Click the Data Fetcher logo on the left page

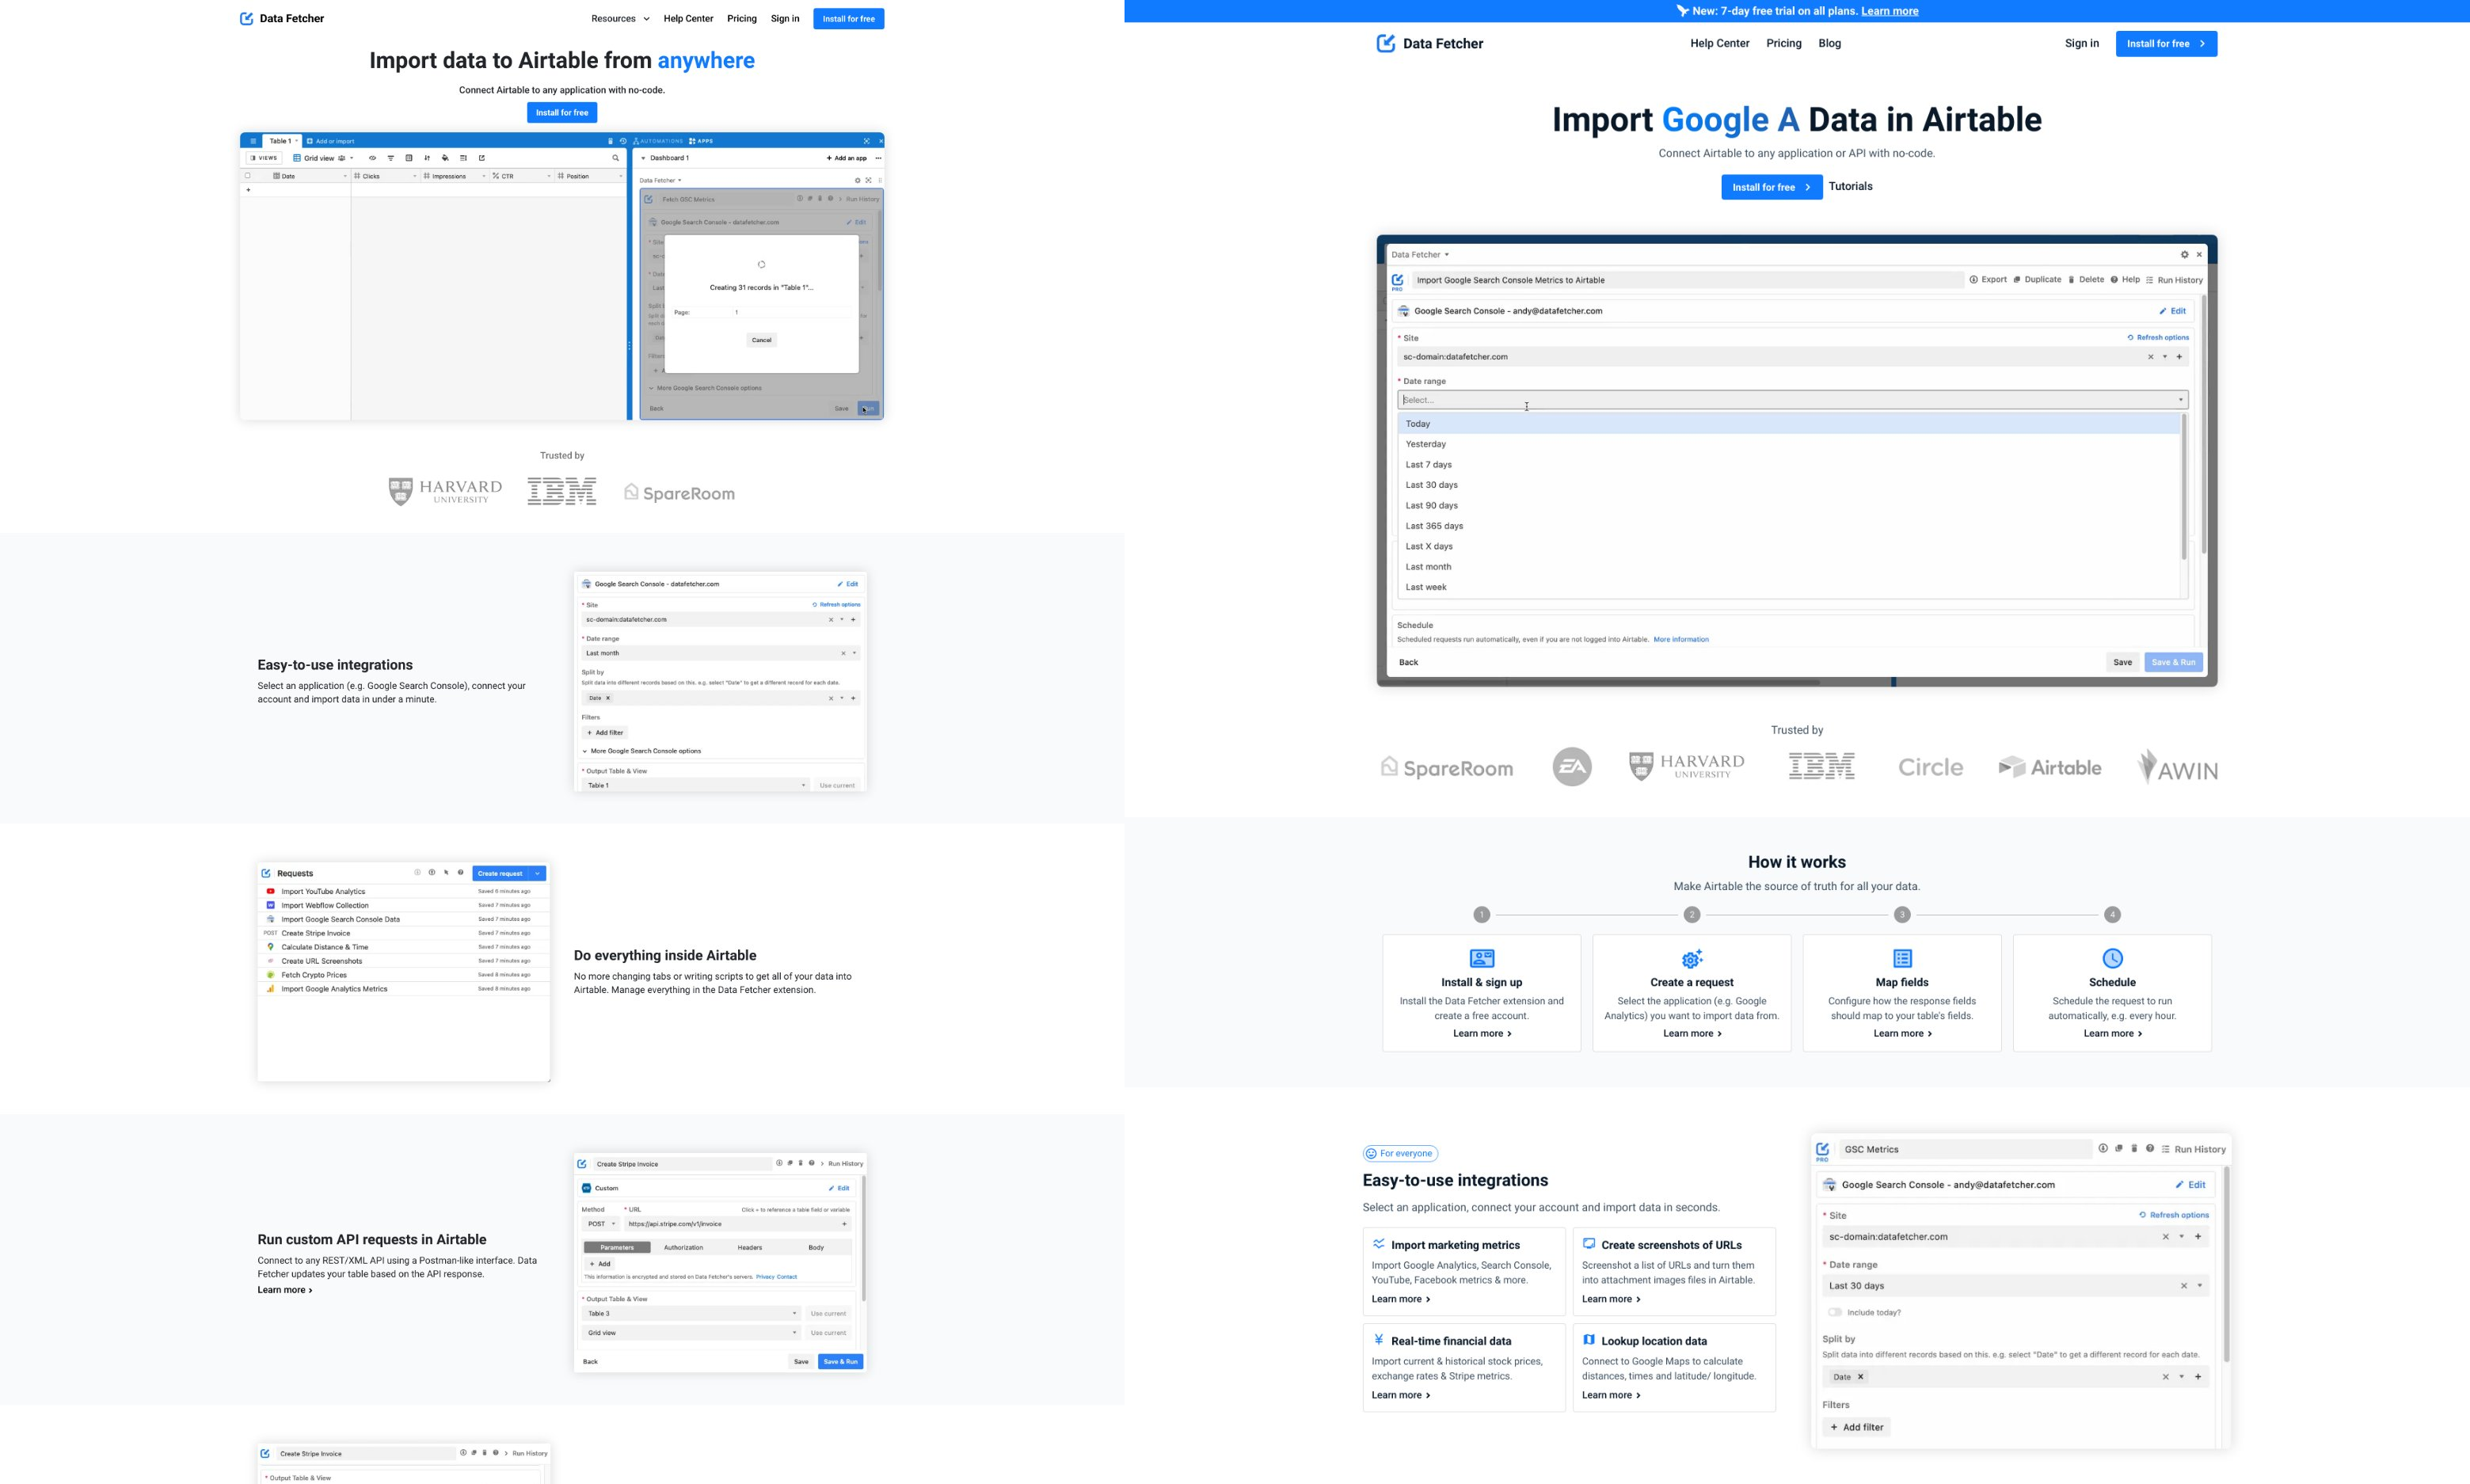click(x=282, y=18)
